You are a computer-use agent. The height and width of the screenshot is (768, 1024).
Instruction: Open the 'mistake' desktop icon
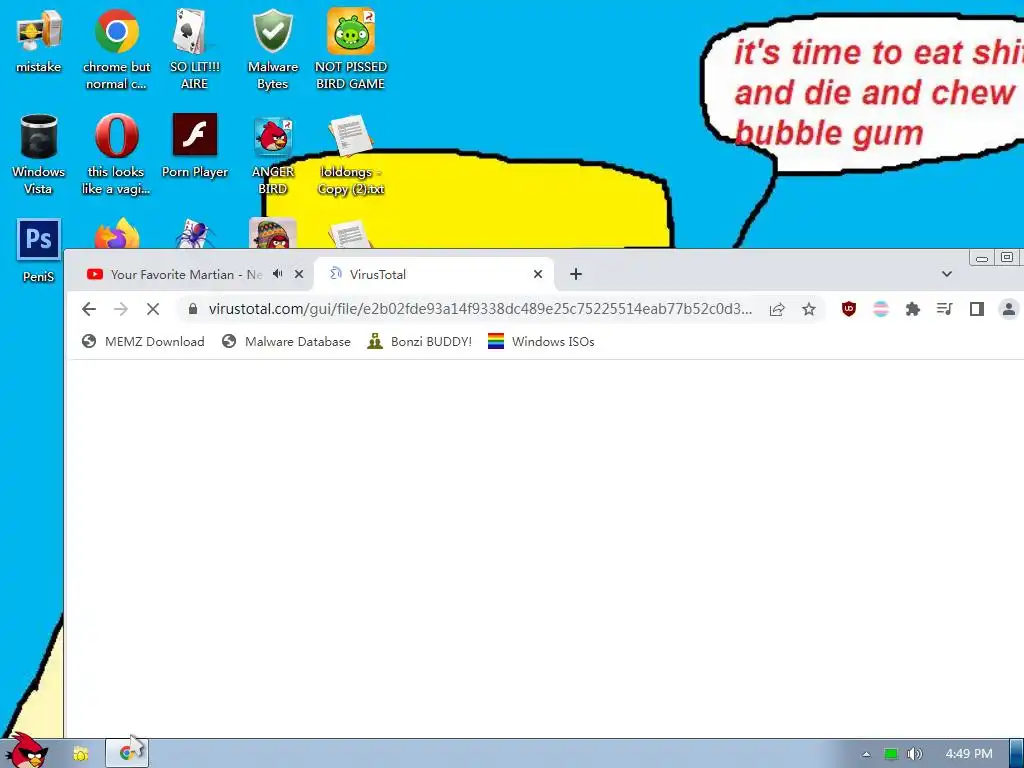coord(39,41)
